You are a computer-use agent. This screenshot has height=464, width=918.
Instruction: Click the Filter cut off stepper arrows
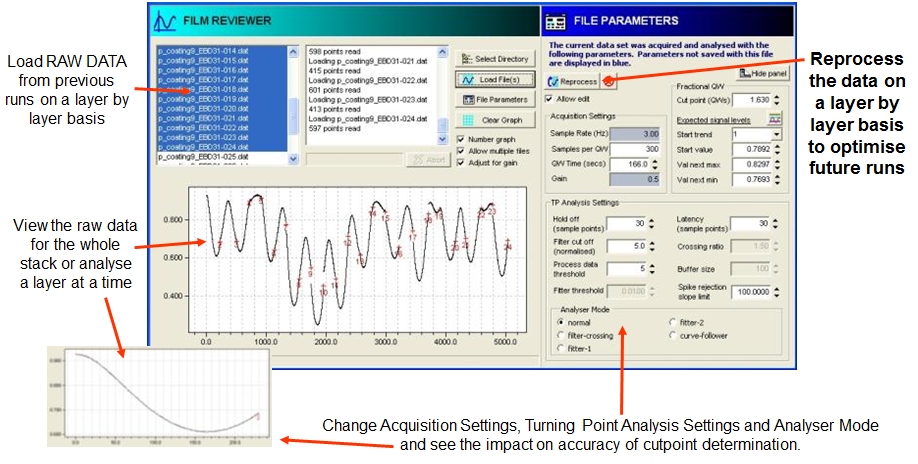tap(651, 246)
